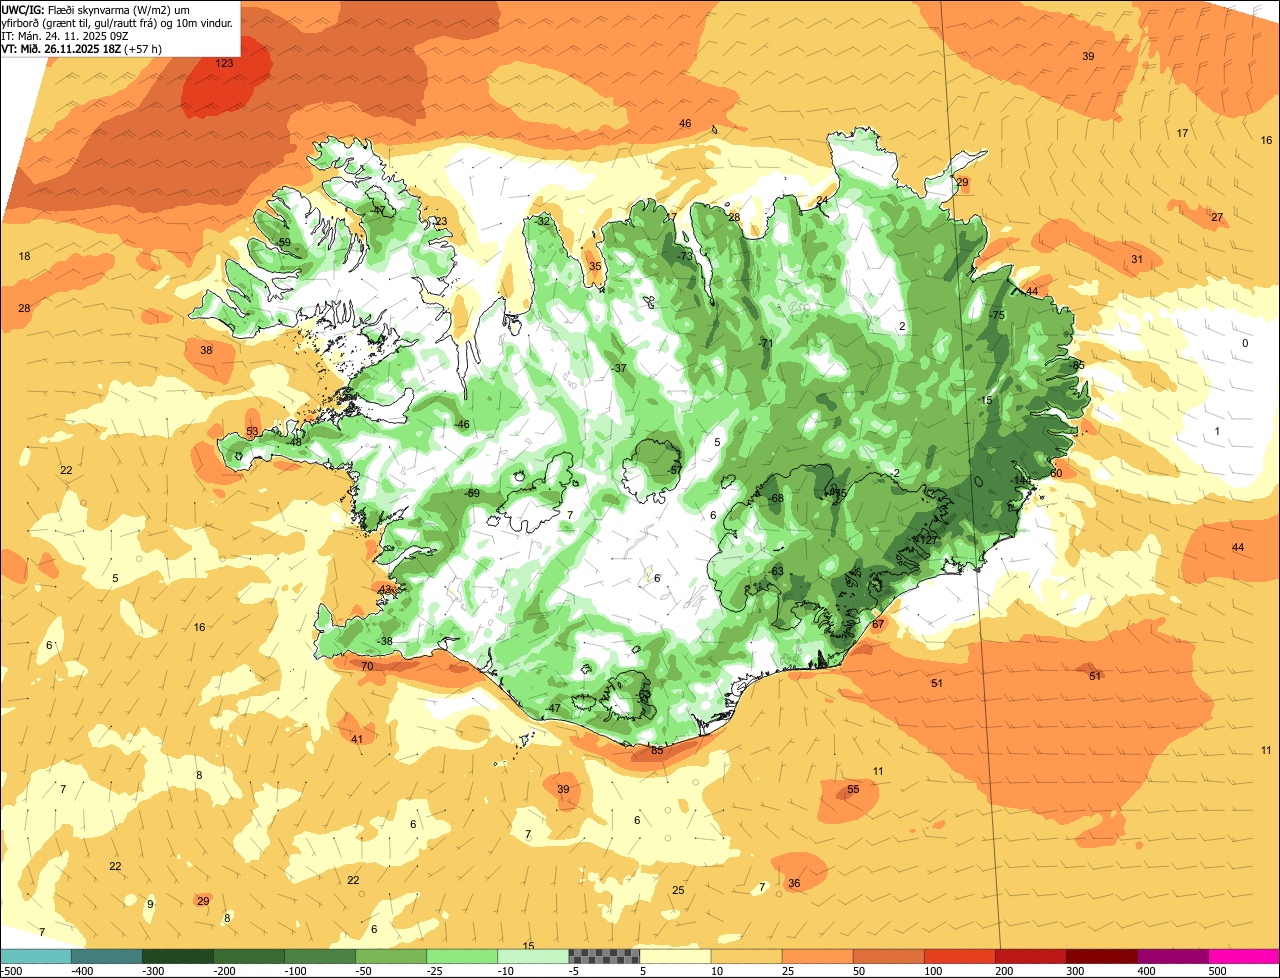Click the '-73' value in north Iceland
This screenshot has width=1280, height=978.
point(685,256)
